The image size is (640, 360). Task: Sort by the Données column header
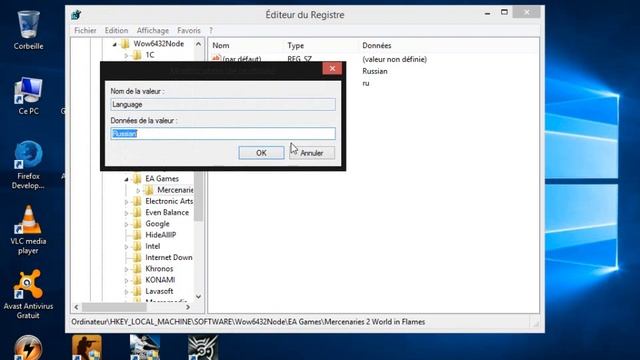tap(377, 46)
